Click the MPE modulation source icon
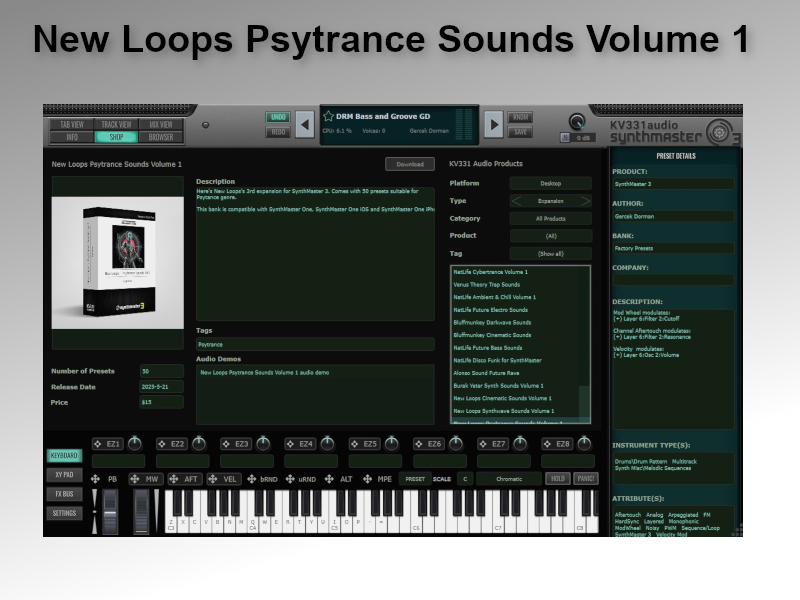 [367, 479]
